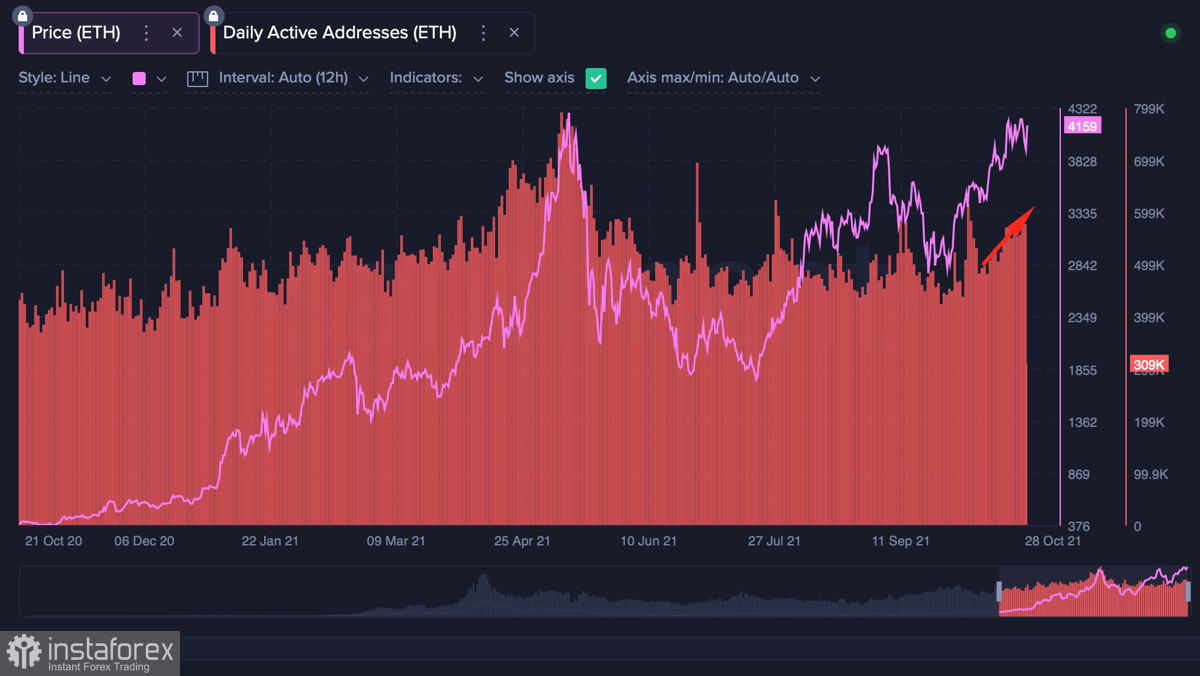
Task: Click the 25 Apr 21 date label
Action: [522, 541]
